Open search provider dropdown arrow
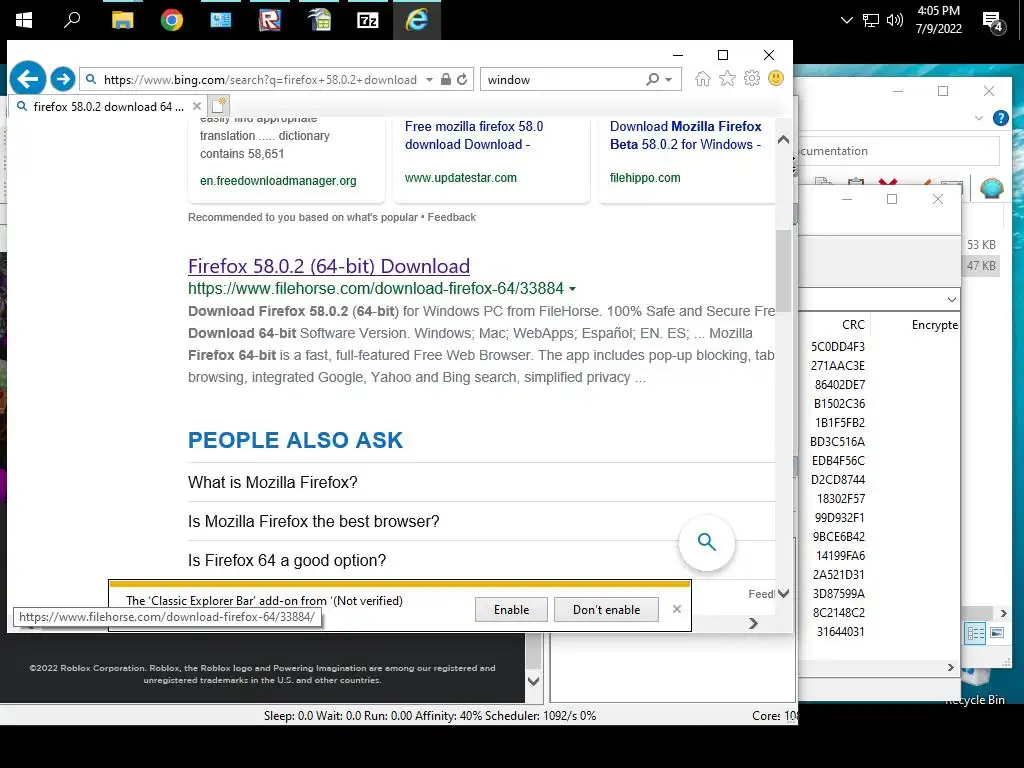 tap(669, 80)
